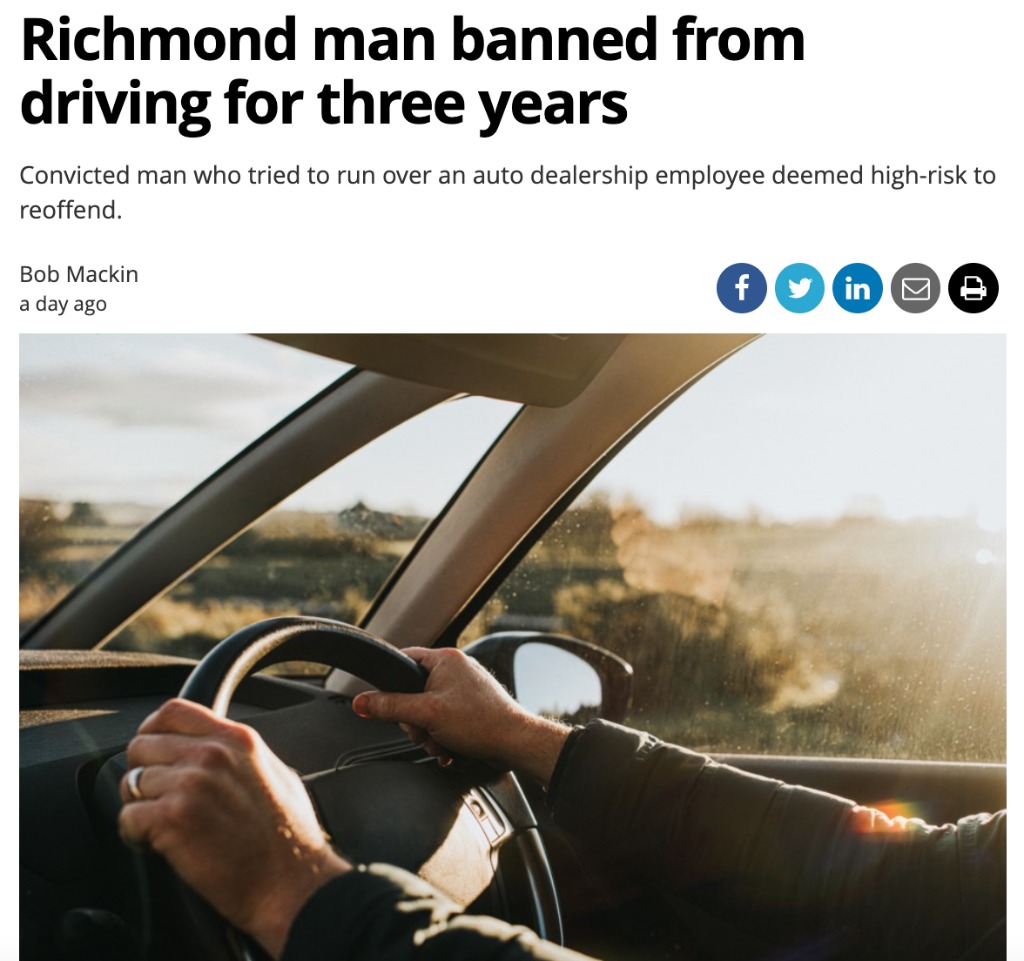Viewport: 1024px width, 961px height.
Task: Print the article using the printer icon
Action: (x=974, y=289)
